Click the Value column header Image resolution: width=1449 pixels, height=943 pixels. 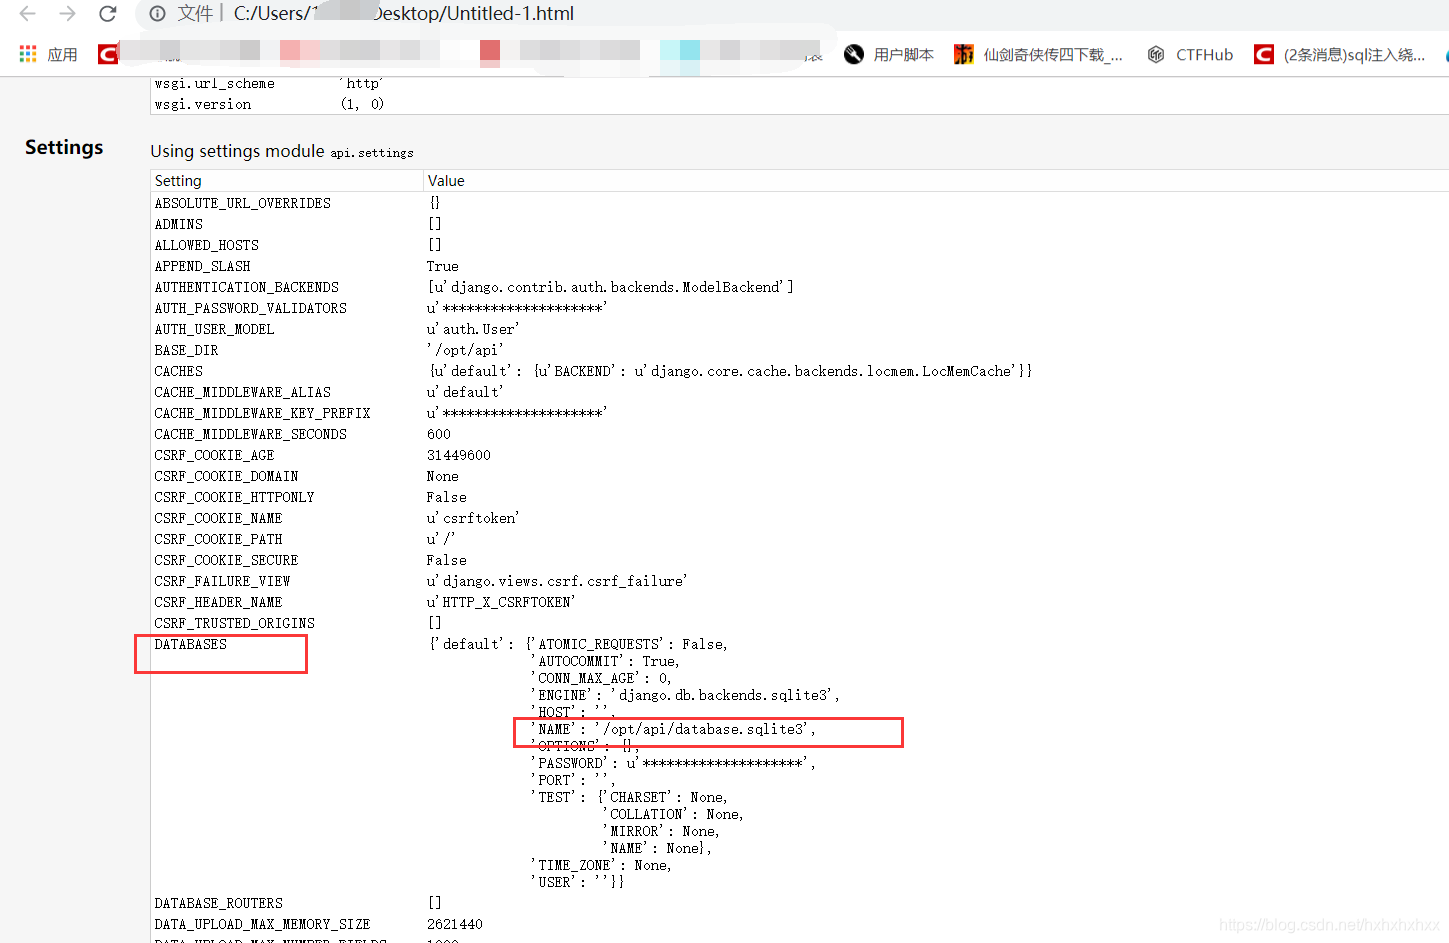446,181
